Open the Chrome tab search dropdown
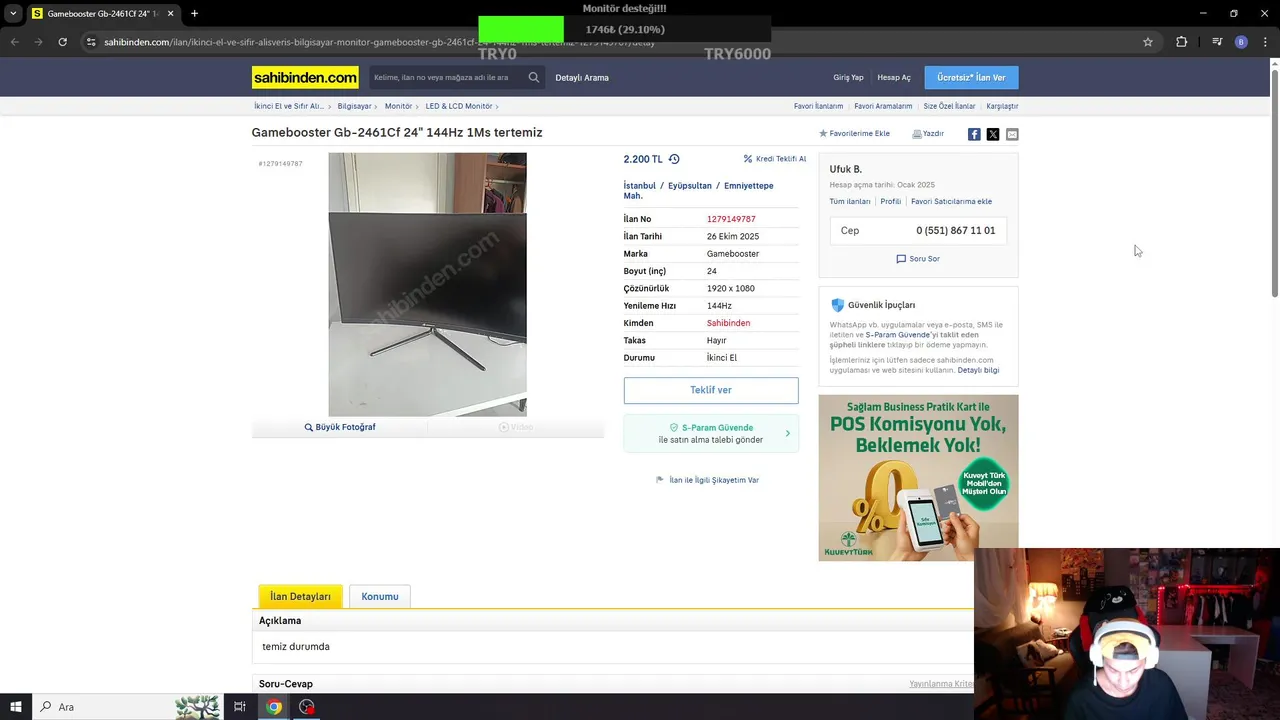Viewport: 1280px width, 720px height. coord(13,13)
